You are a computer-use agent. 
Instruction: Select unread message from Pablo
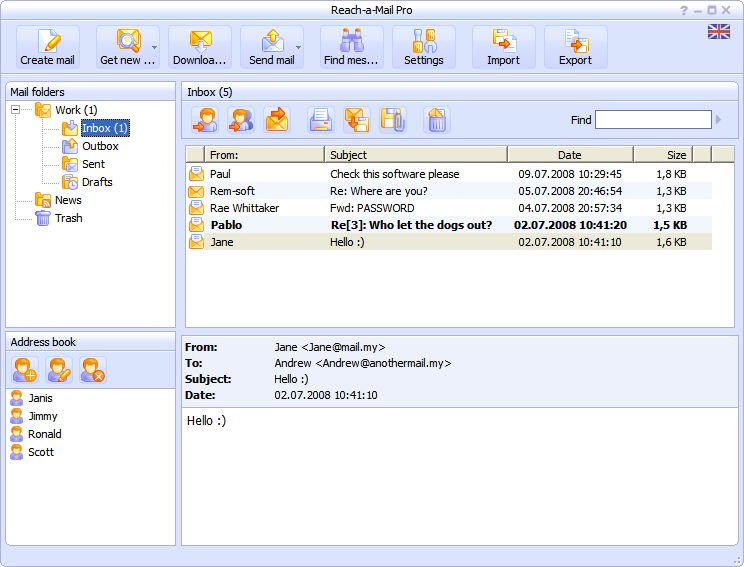click(449, 225)
